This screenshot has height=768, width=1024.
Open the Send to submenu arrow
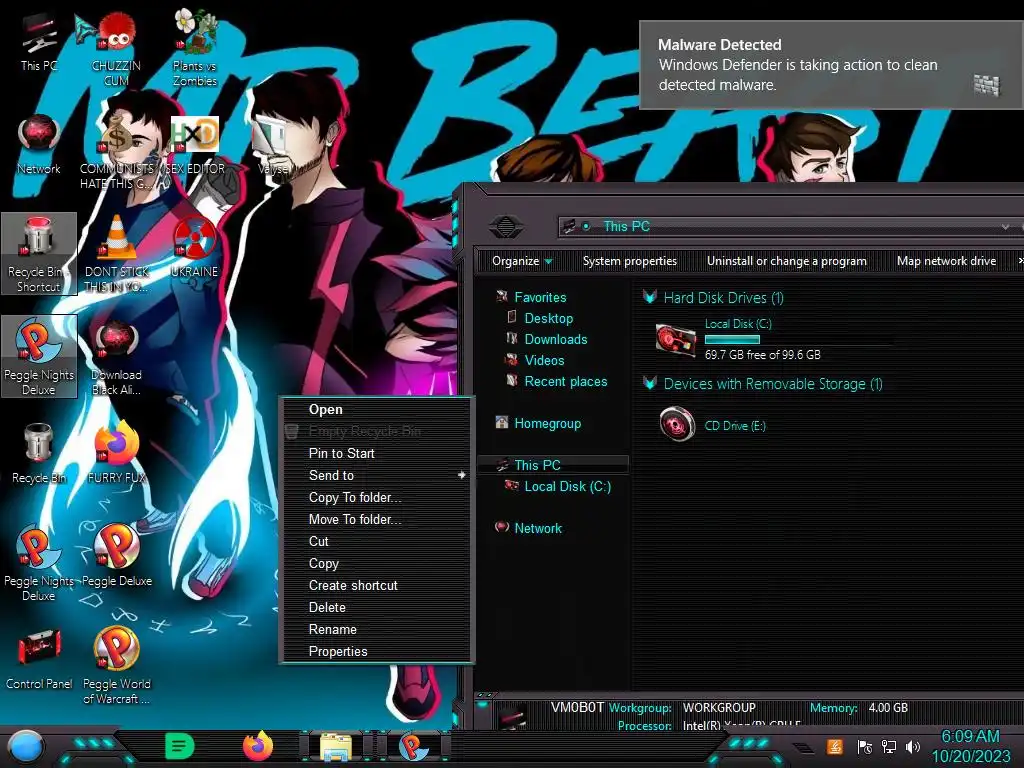pos(462,475)
